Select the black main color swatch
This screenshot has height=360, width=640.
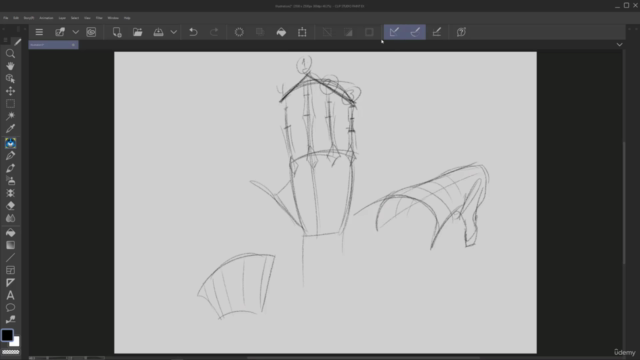(7, 335)
